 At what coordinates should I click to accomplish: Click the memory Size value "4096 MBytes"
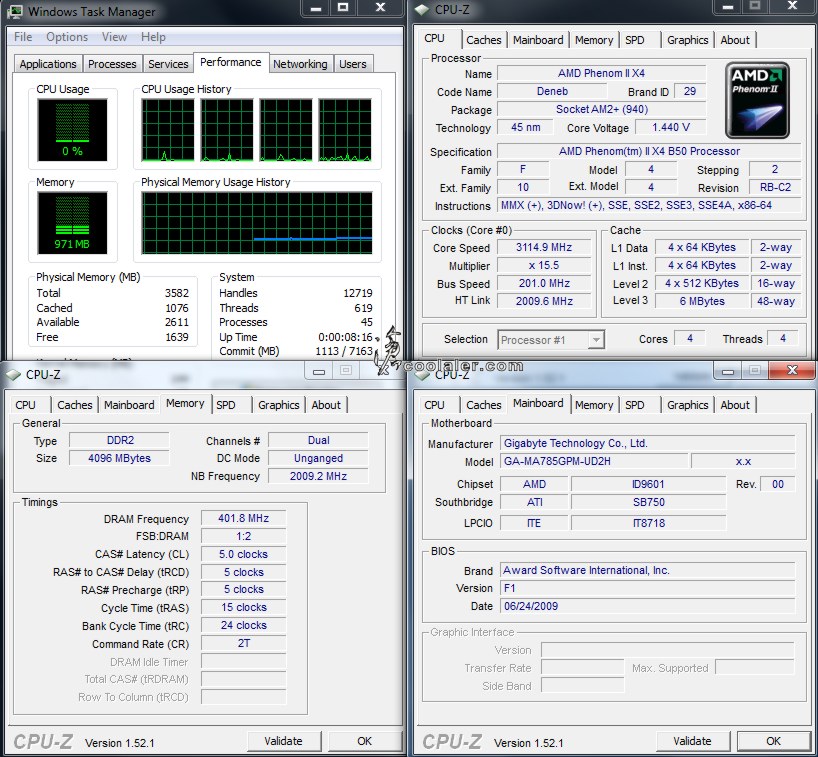119,458
